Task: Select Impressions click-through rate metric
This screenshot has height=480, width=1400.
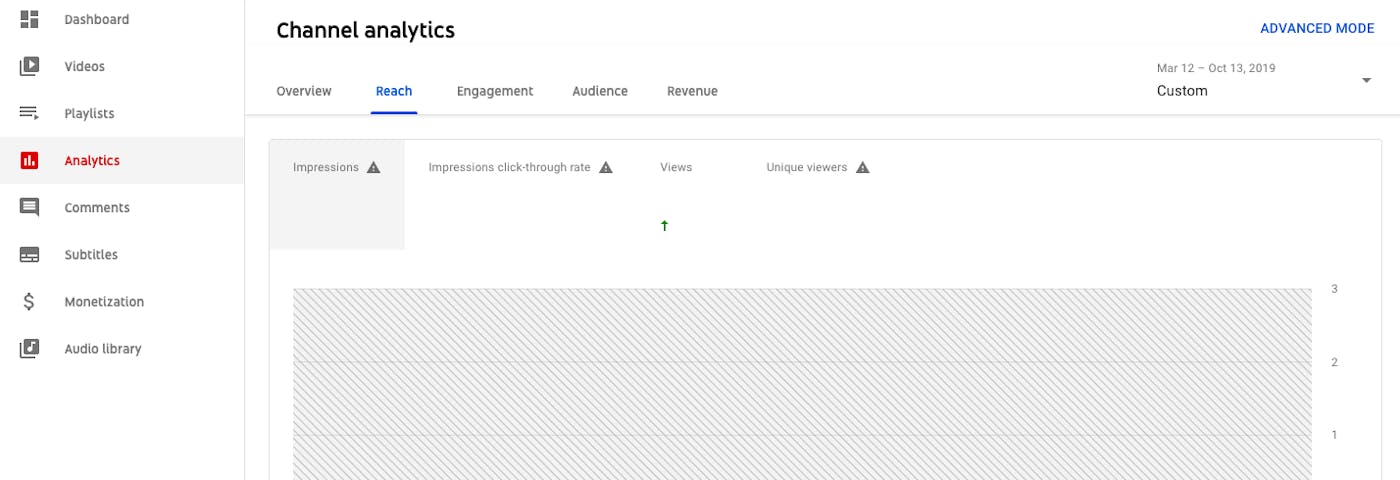Action: [x=521, y=194]
